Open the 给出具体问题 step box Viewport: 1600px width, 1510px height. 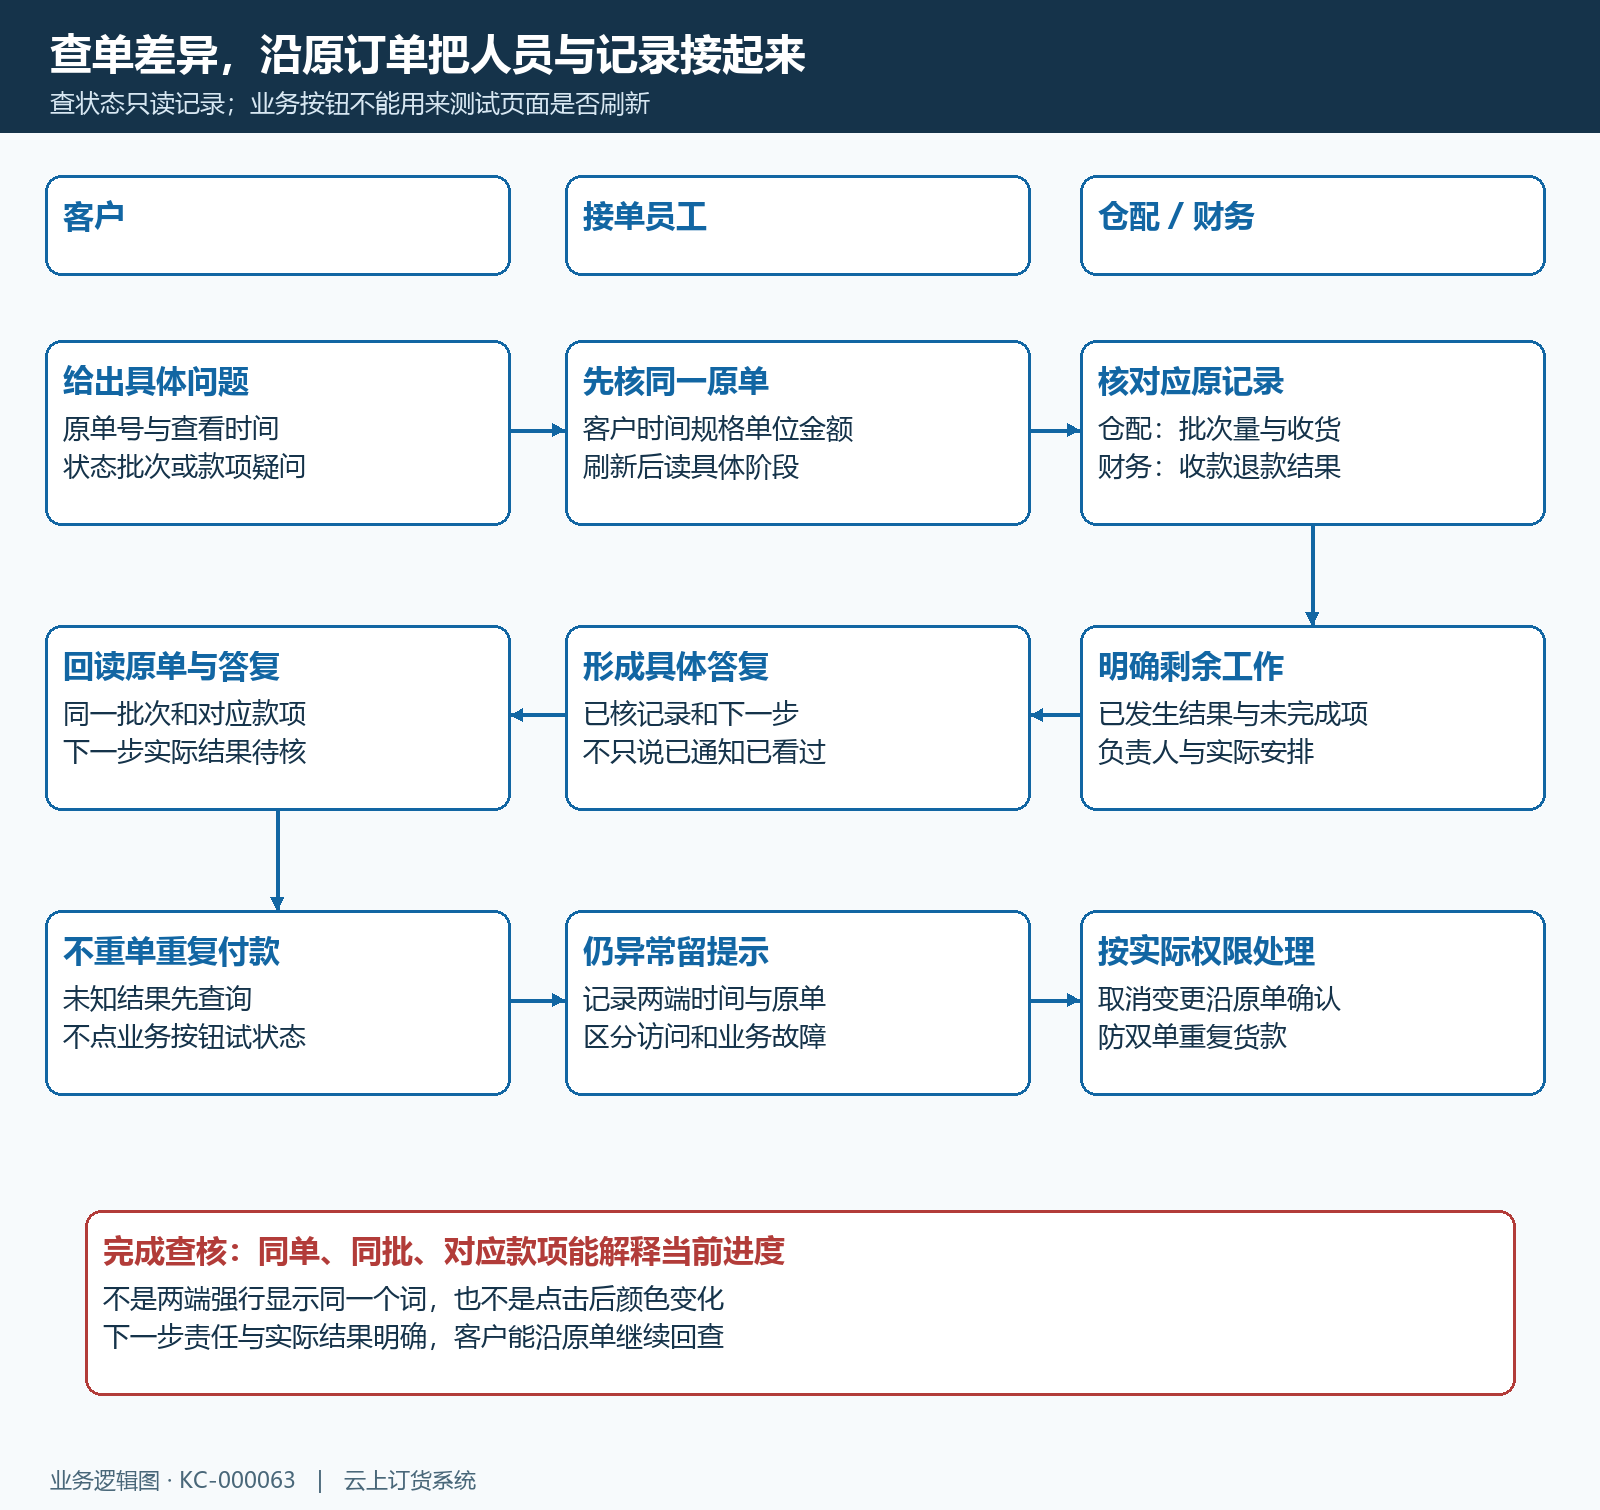(x=278, y=433)
